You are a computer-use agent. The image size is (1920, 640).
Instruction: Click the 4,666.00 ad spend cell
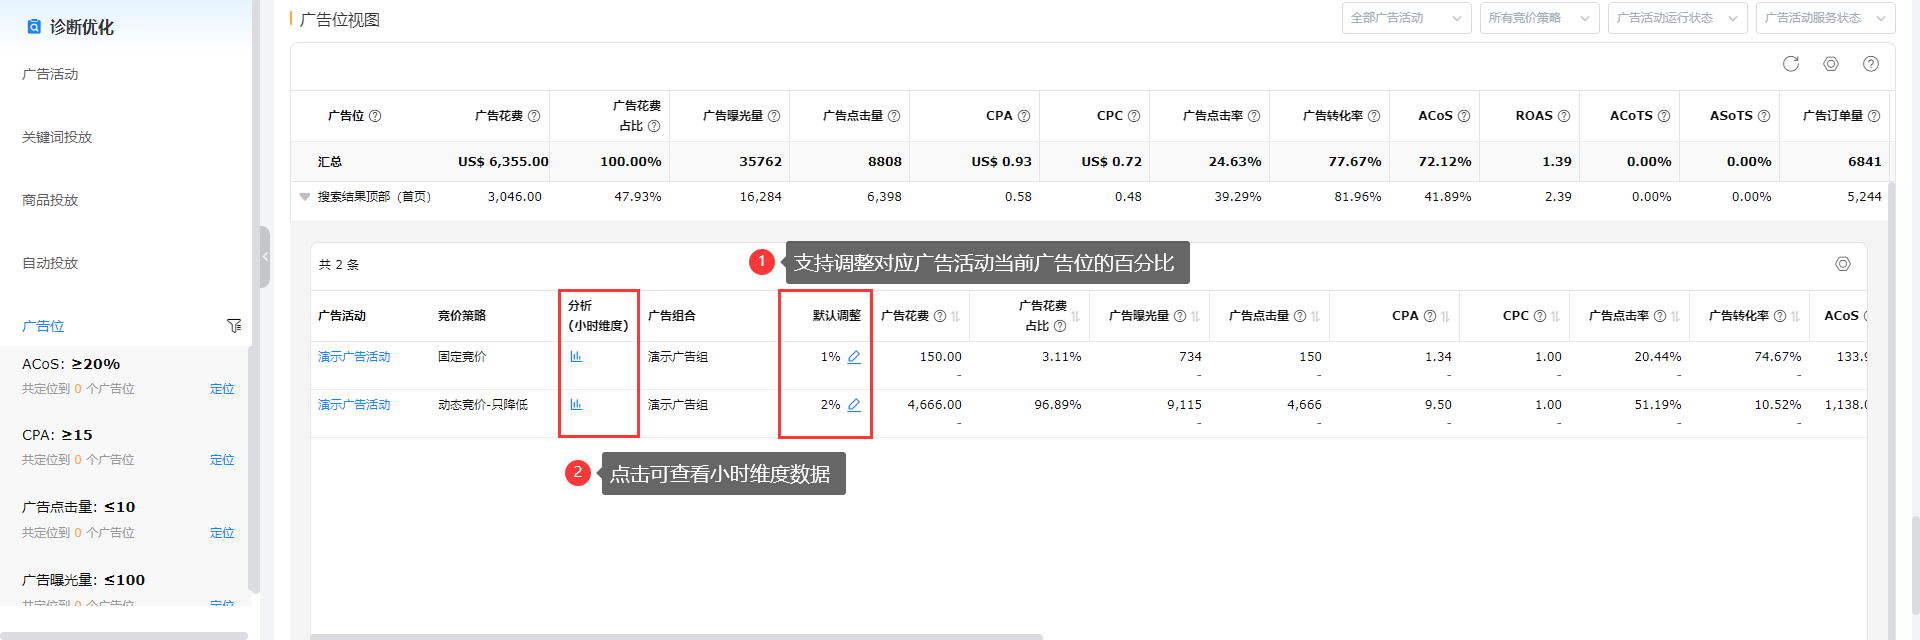pos(934,405)
